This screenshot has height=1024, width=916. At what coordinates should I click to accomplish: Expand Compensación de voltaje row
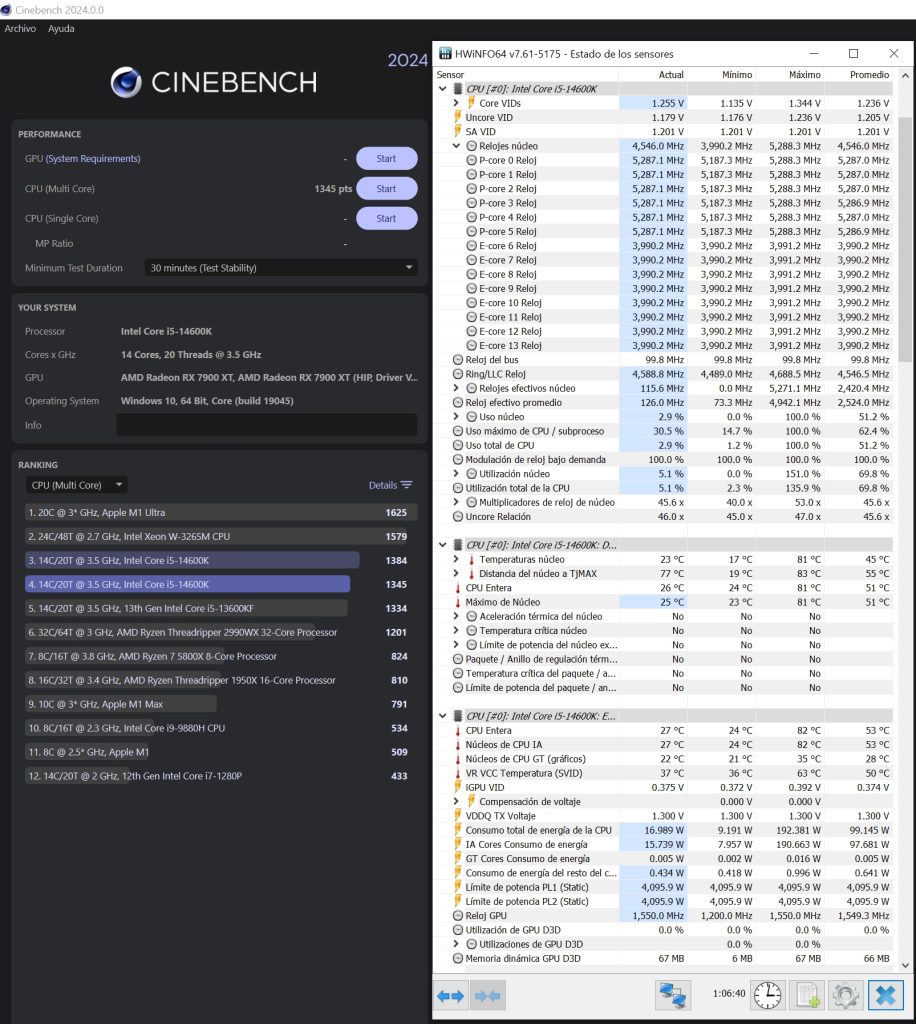click(x=456, y=801)
